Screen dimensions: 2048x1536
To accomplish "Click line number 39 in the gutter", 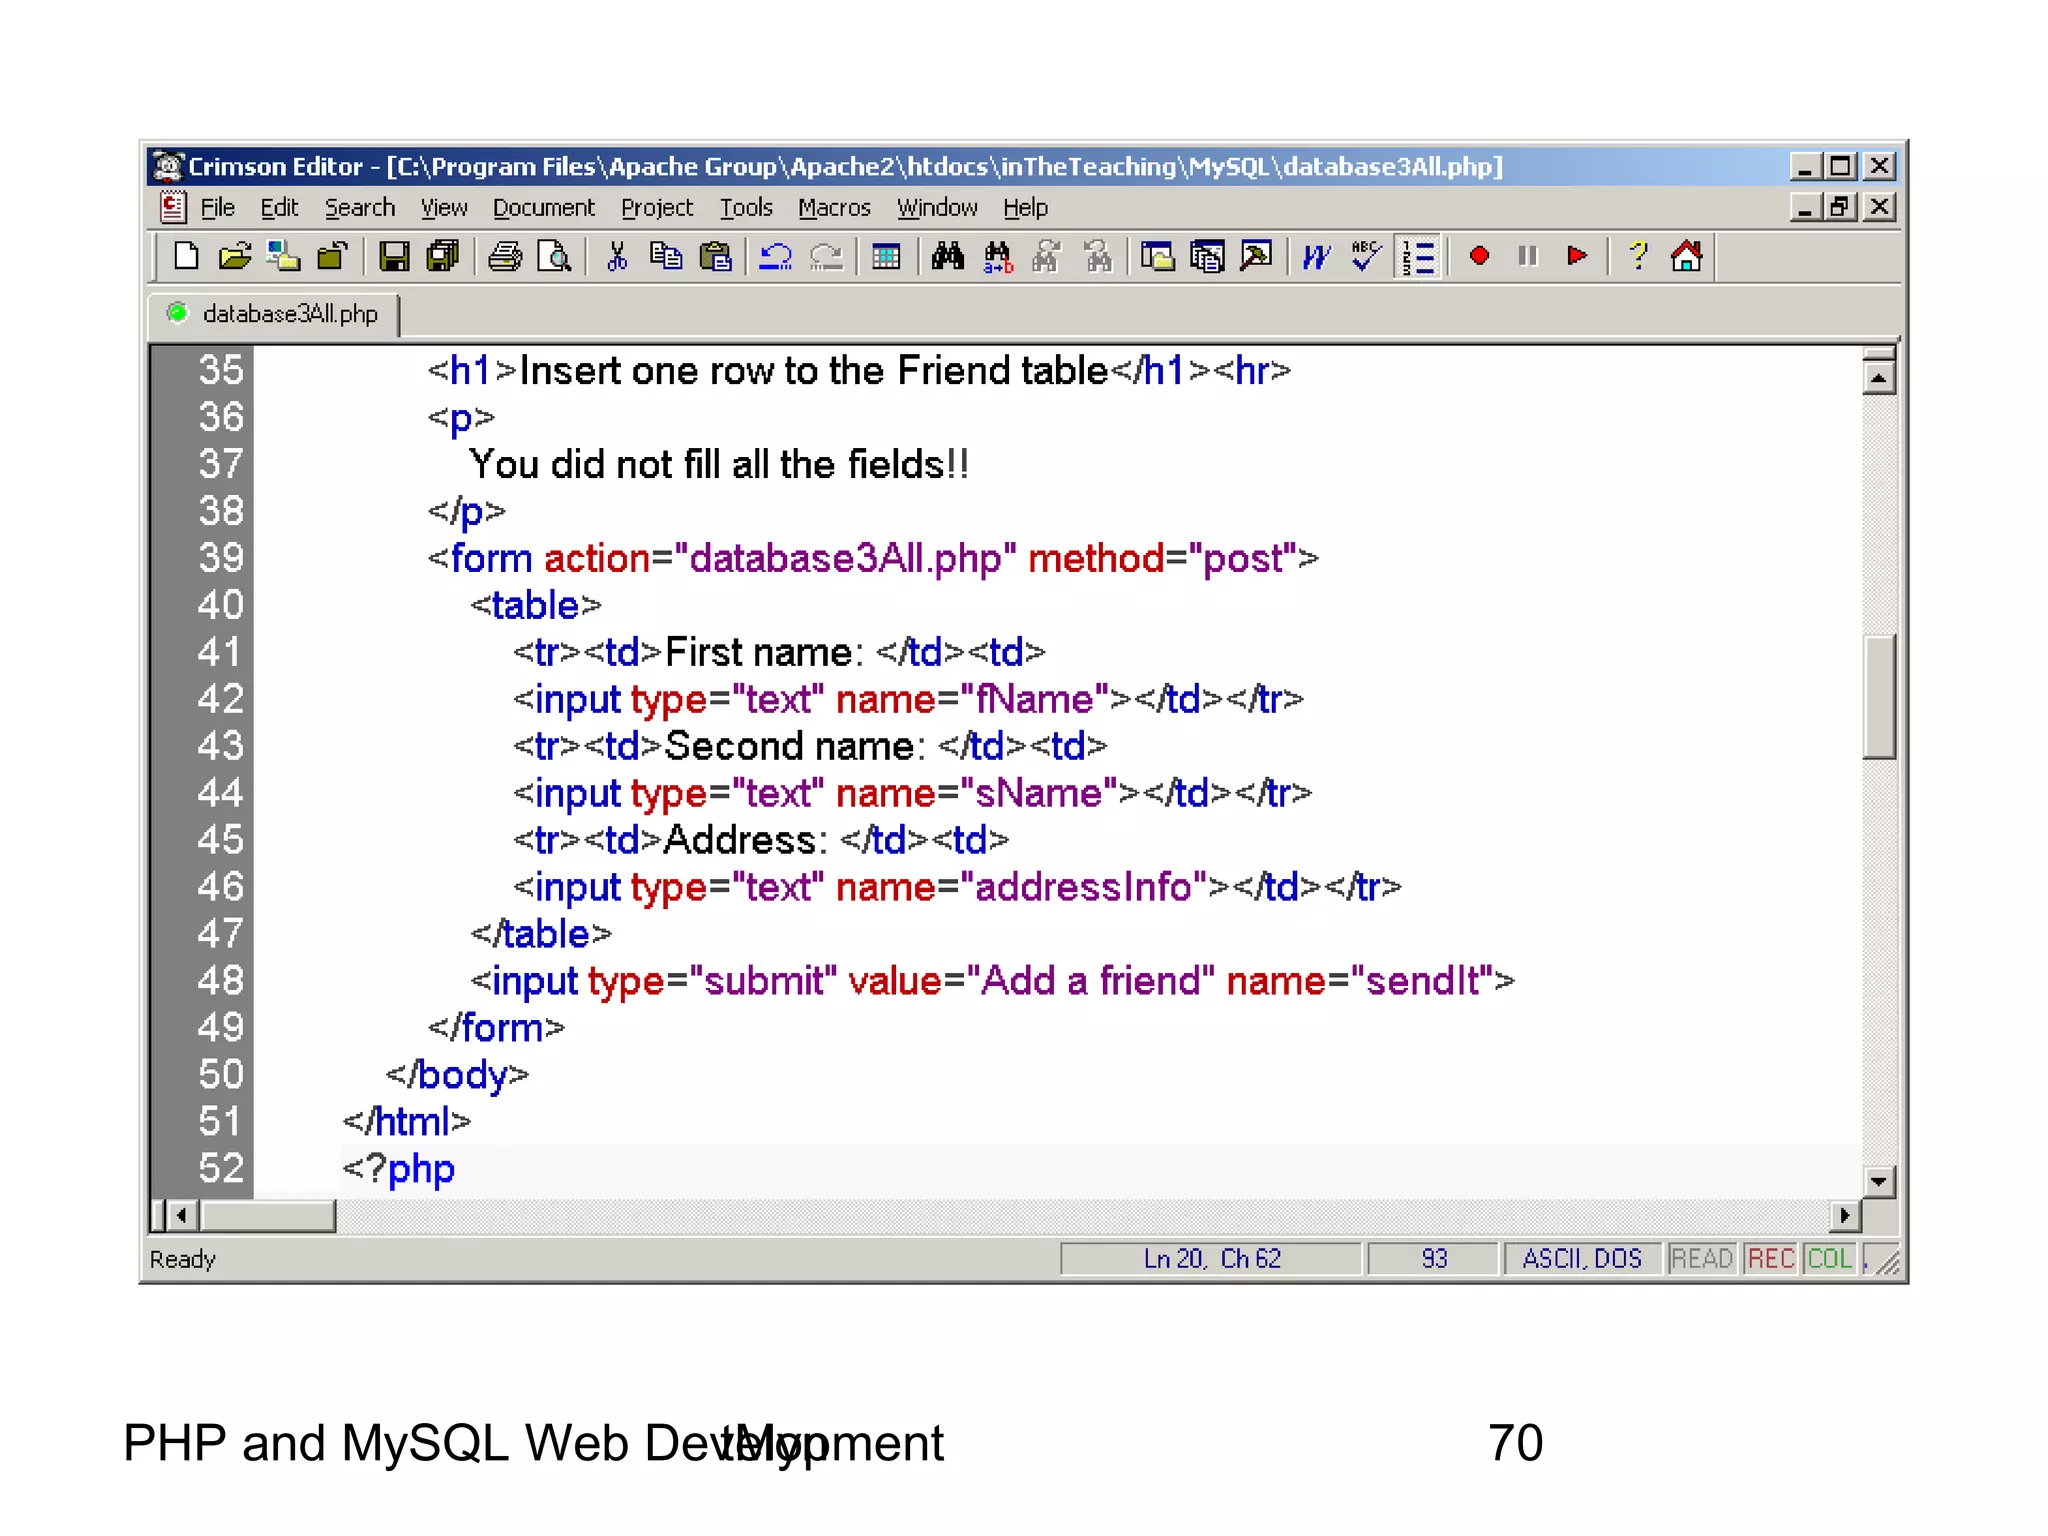I will [x=221, y=558].
